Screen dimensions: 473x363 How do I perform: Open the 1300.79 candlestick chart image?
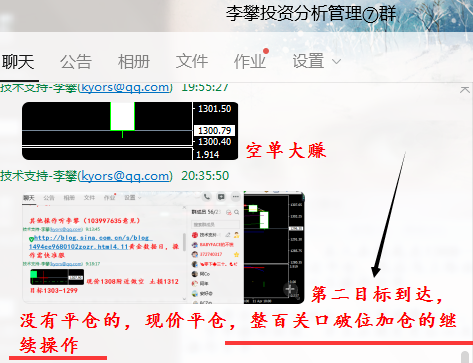pyautogui.click(x=130, y=131)
